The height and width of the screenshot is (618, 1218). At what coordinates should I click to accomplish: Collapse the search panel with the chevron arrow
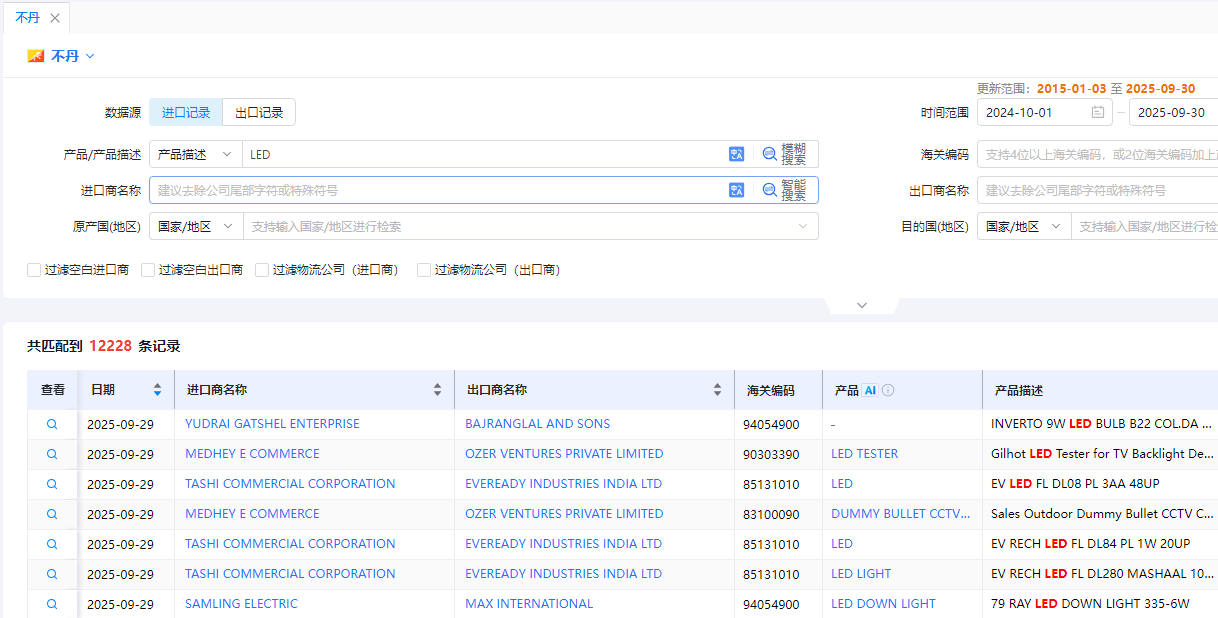861,304
